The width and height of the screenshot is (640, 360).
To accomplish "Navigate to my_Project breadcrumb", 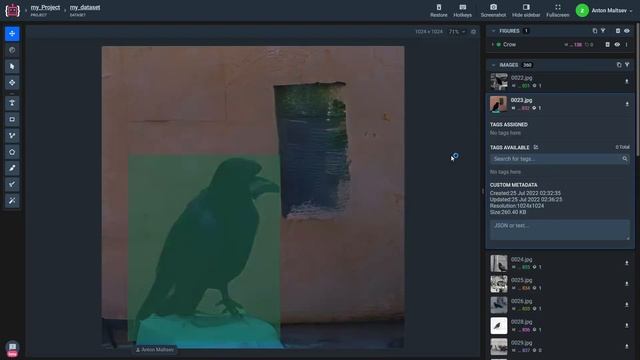I will tap(45, 8).
